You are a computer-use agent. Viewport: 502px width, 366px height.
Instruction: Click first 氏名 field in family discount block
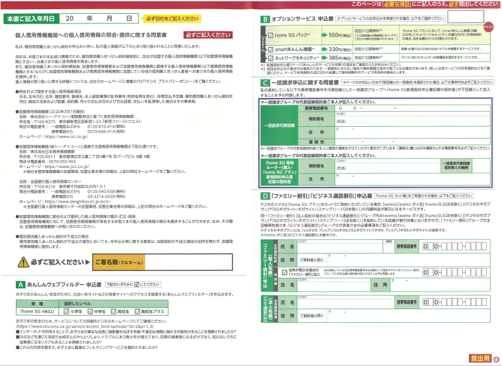coord(340,247)
